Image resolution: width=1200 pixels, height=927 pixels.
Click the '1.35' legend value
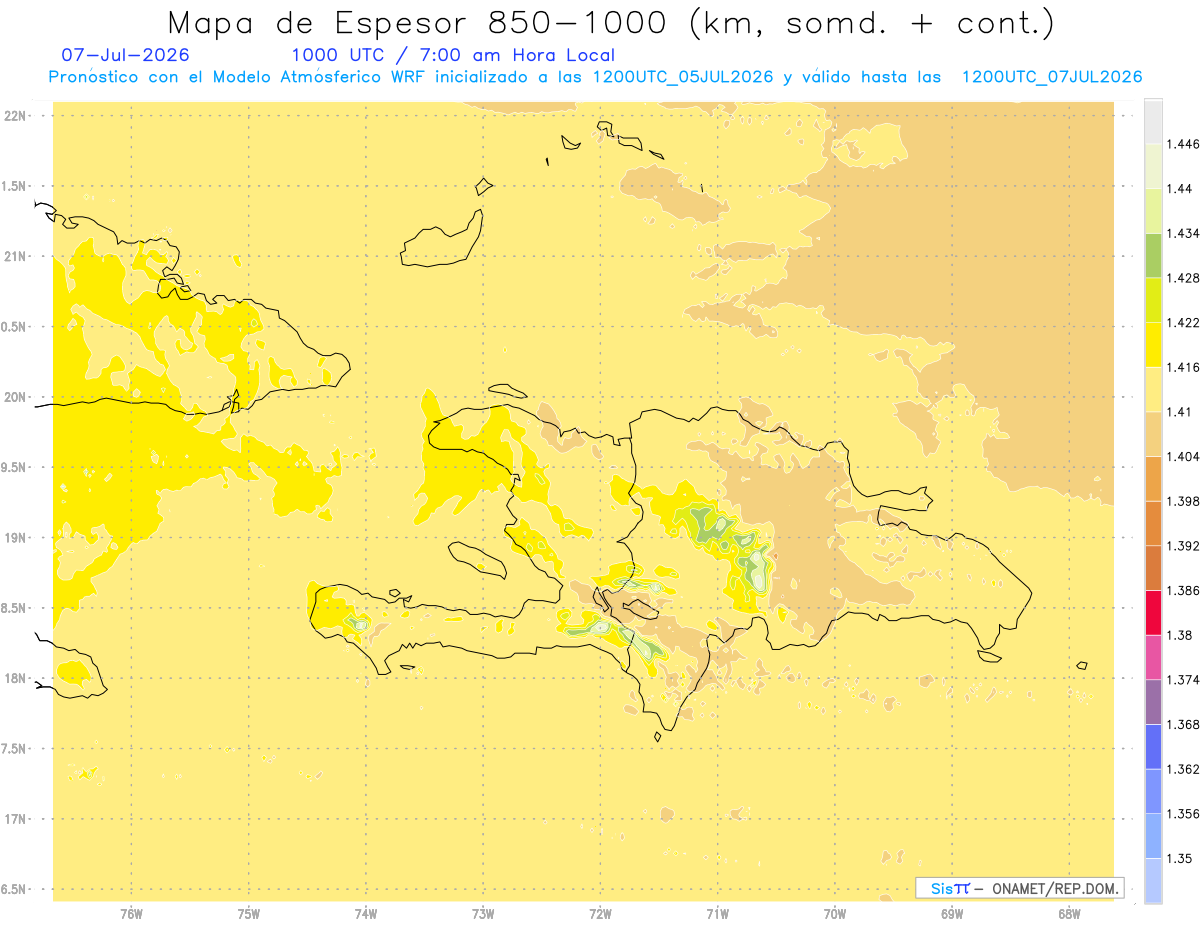(x=1180, y=858)
